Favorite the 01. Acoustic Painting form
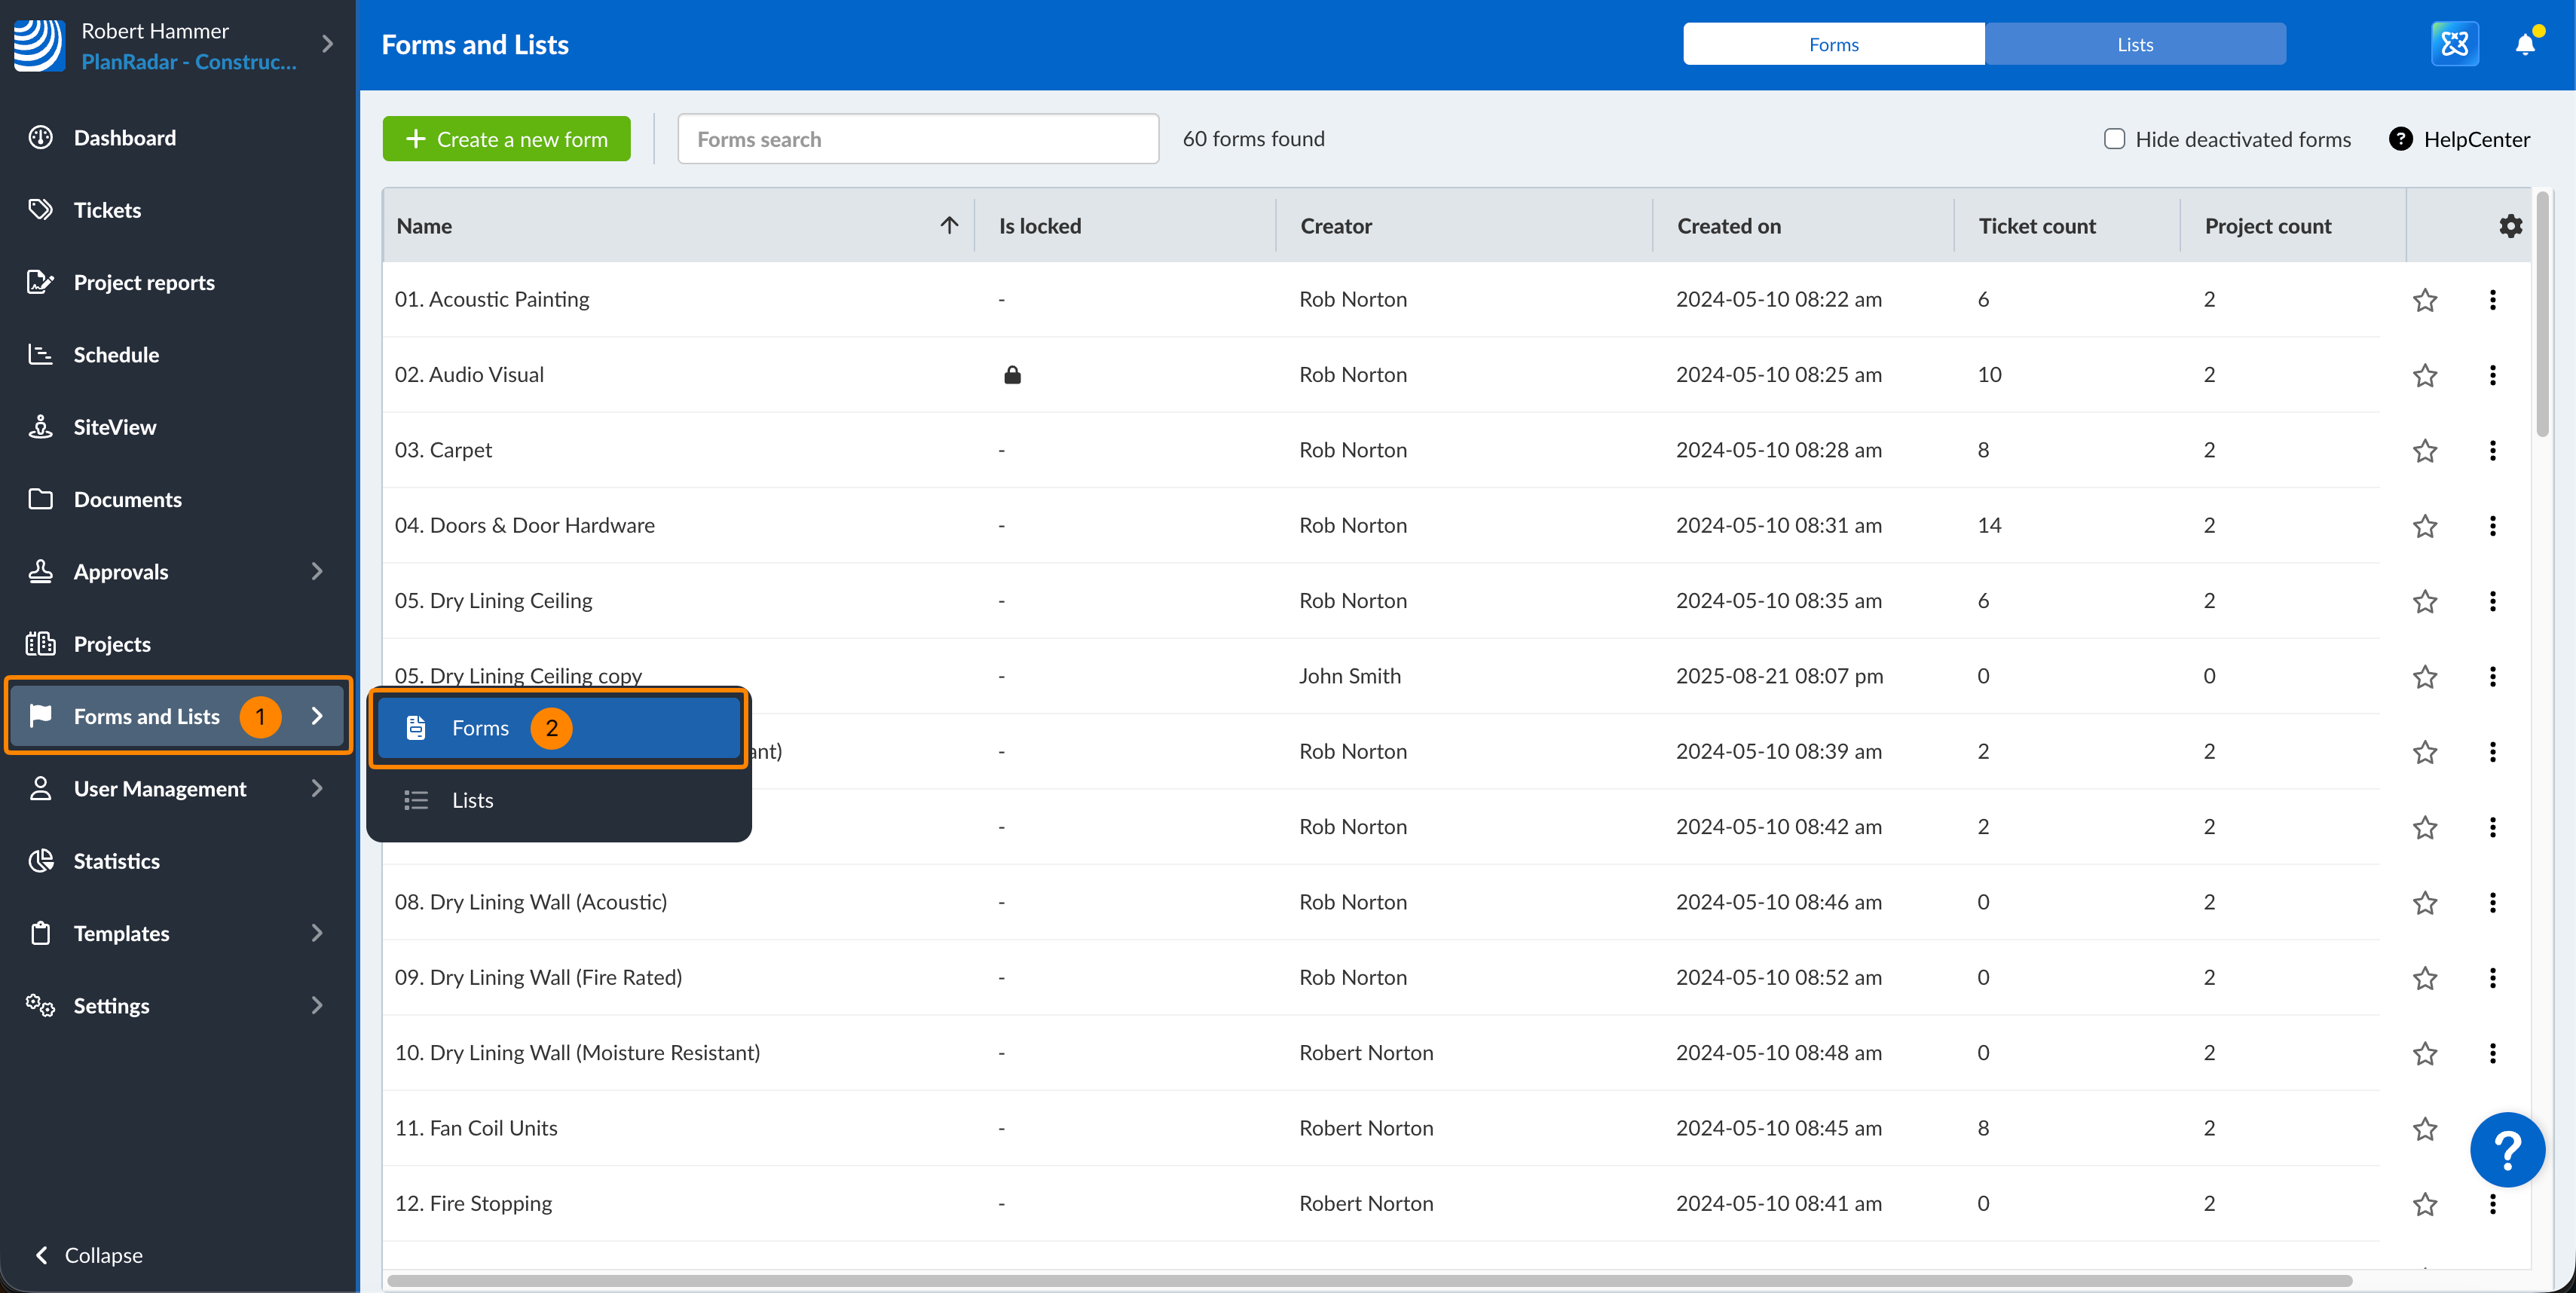The image size is (2576, 1293). click(x=2424, y=300)
